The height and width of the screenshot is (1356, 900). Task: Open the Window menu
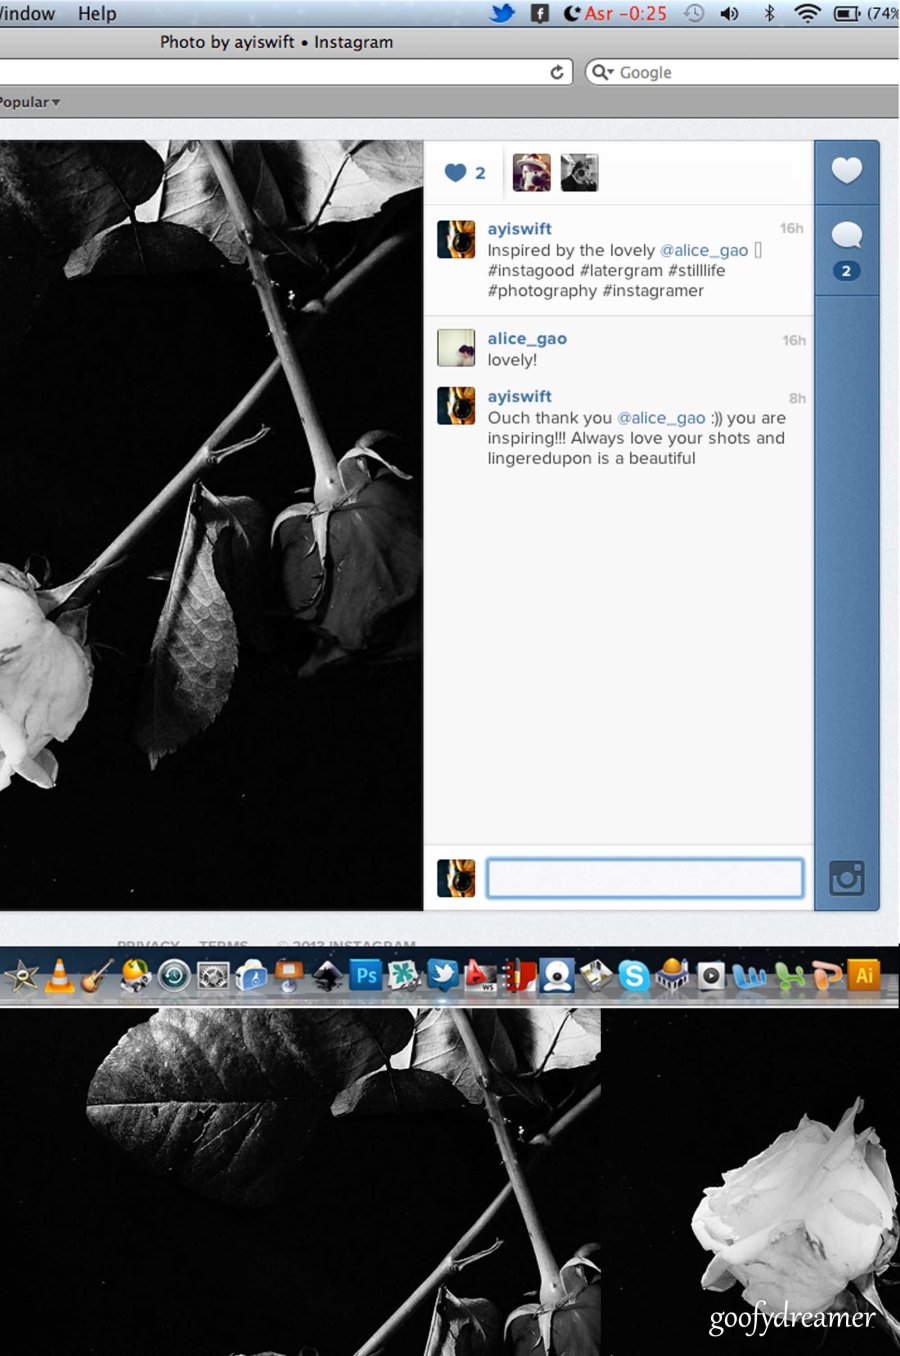[28, 13]
